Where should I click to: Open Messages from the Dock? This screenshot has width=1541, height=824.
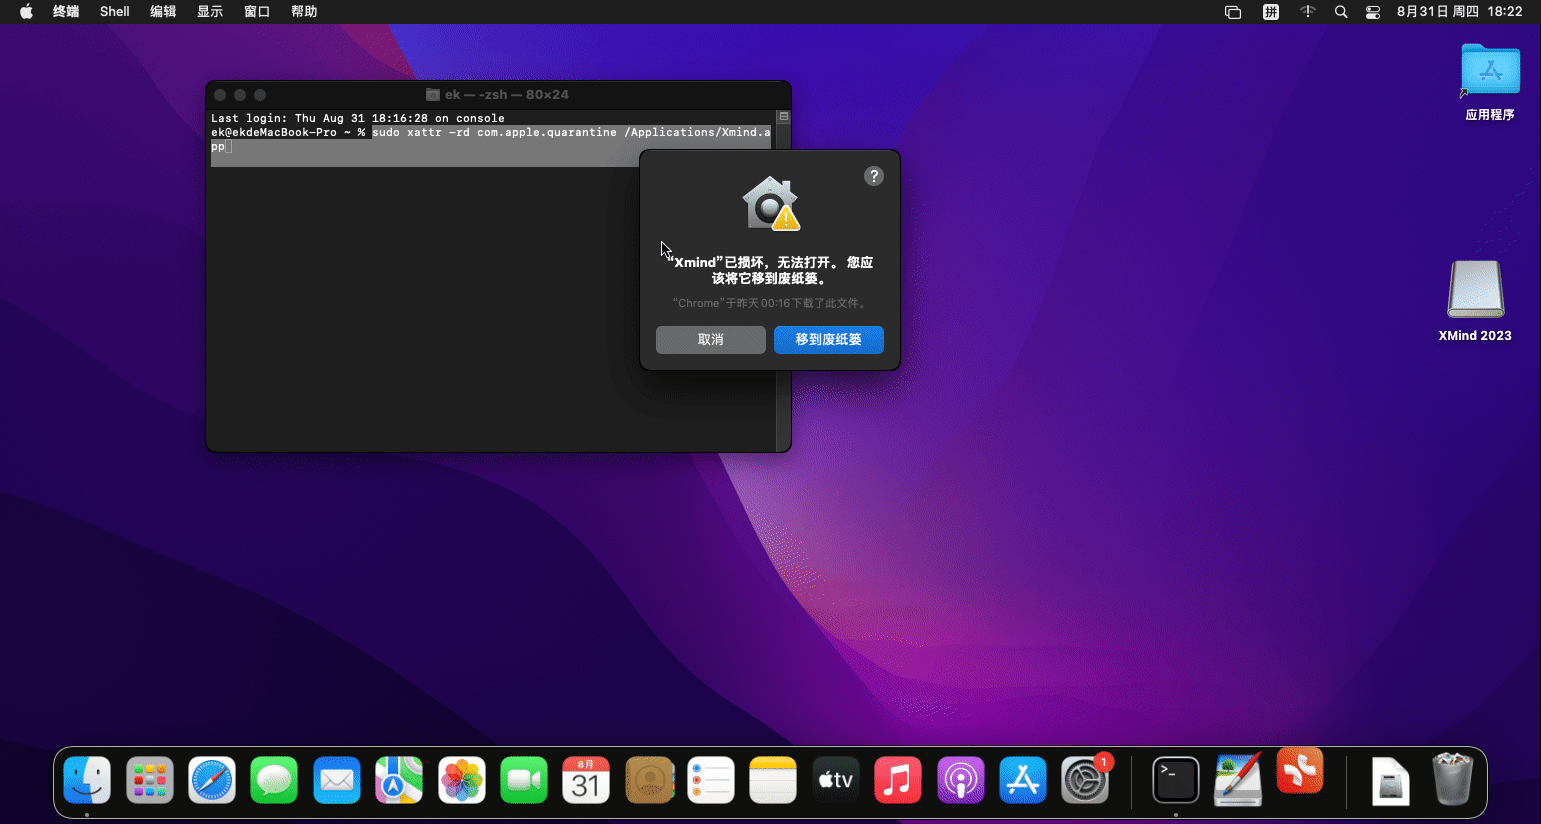pos(274,780)
